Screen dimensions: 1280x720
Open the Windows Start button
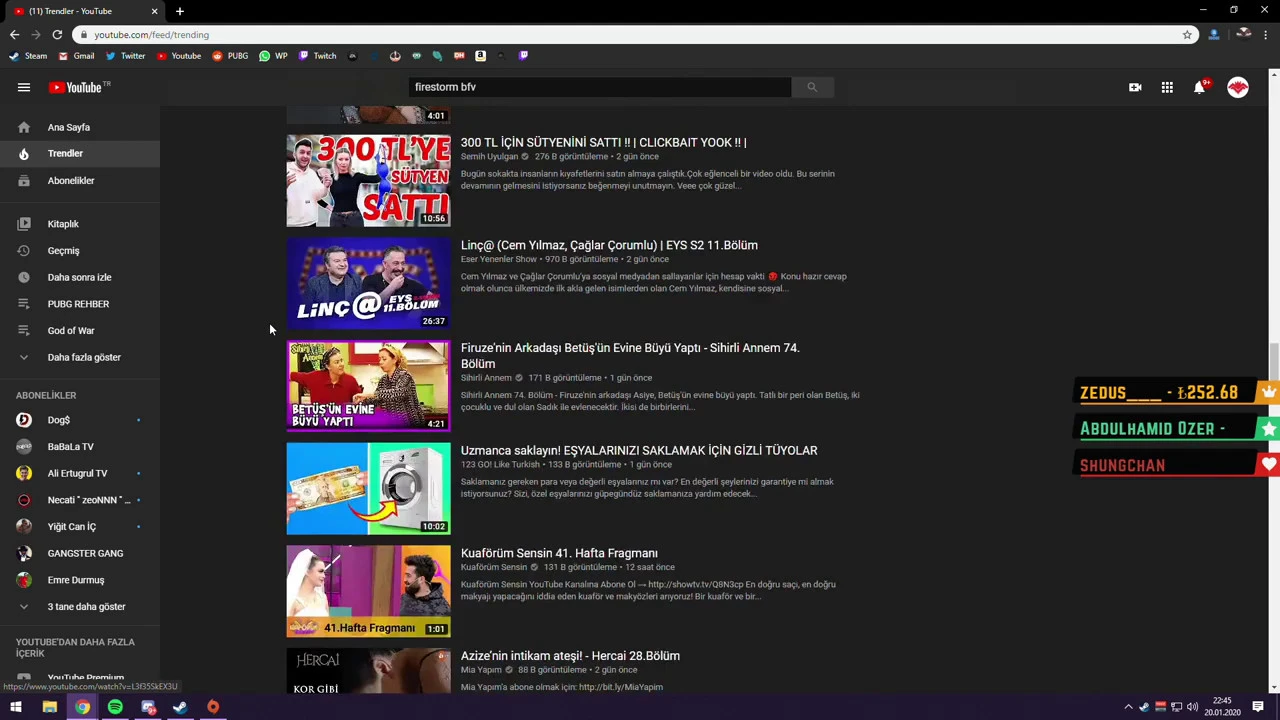[15, 707]
